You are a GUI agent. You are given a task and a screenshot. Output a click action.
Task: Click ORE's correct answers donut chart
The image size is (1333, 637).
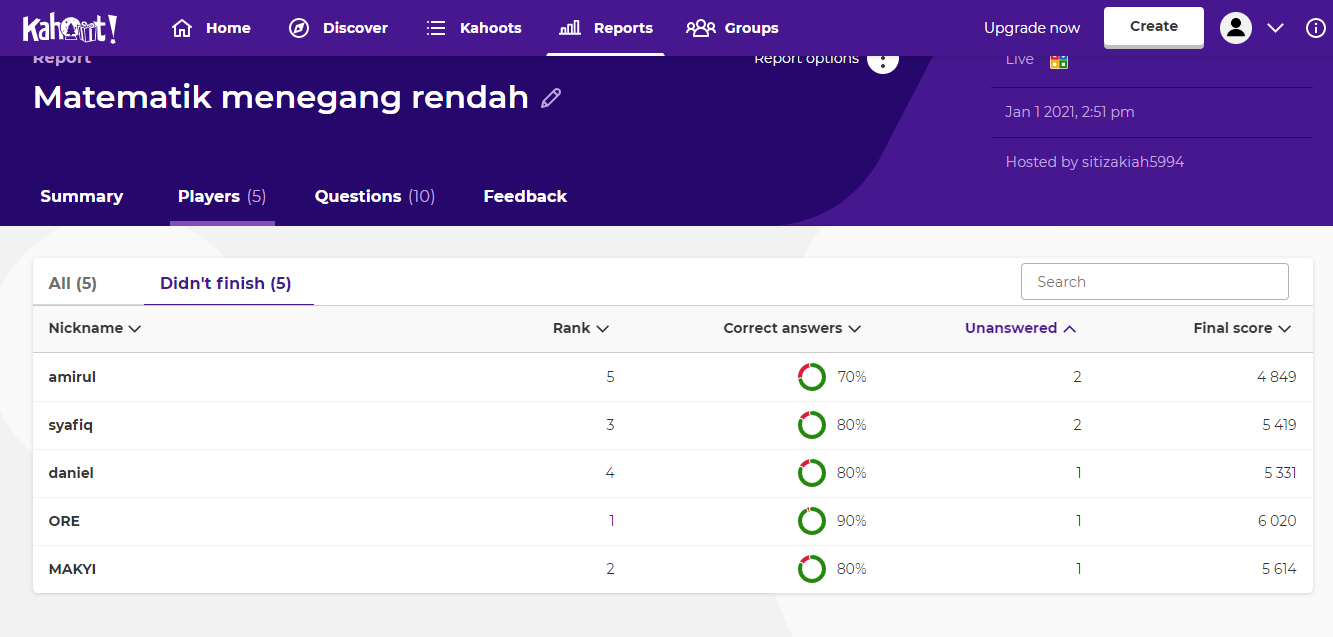pos(812,521)
